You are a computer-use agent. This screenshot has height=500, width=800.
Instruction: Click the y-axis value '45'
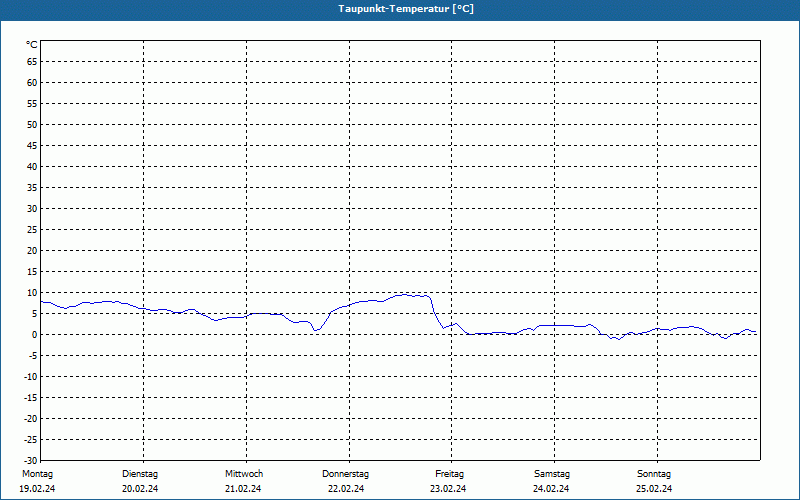point(32,145)
